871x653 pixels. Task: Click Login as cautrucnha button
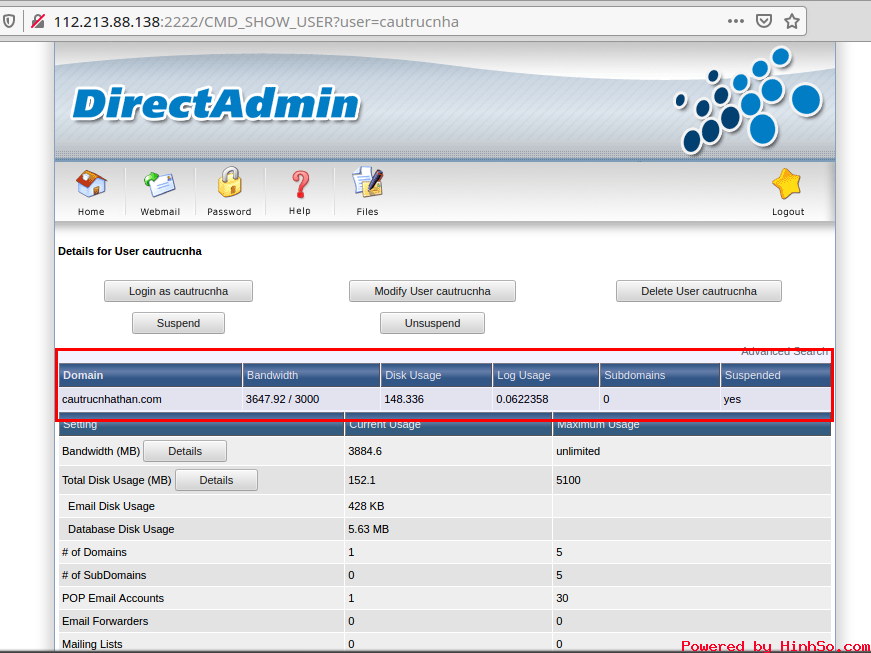(x=178, y=291)
